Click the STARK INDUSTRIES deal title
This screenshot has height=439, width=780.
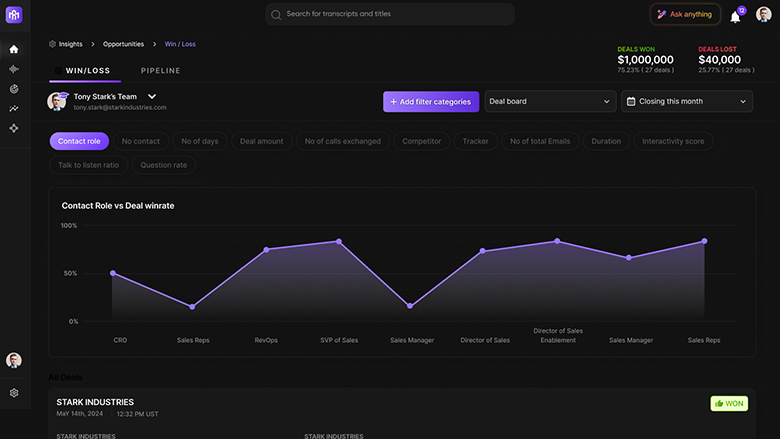[95, 402]
